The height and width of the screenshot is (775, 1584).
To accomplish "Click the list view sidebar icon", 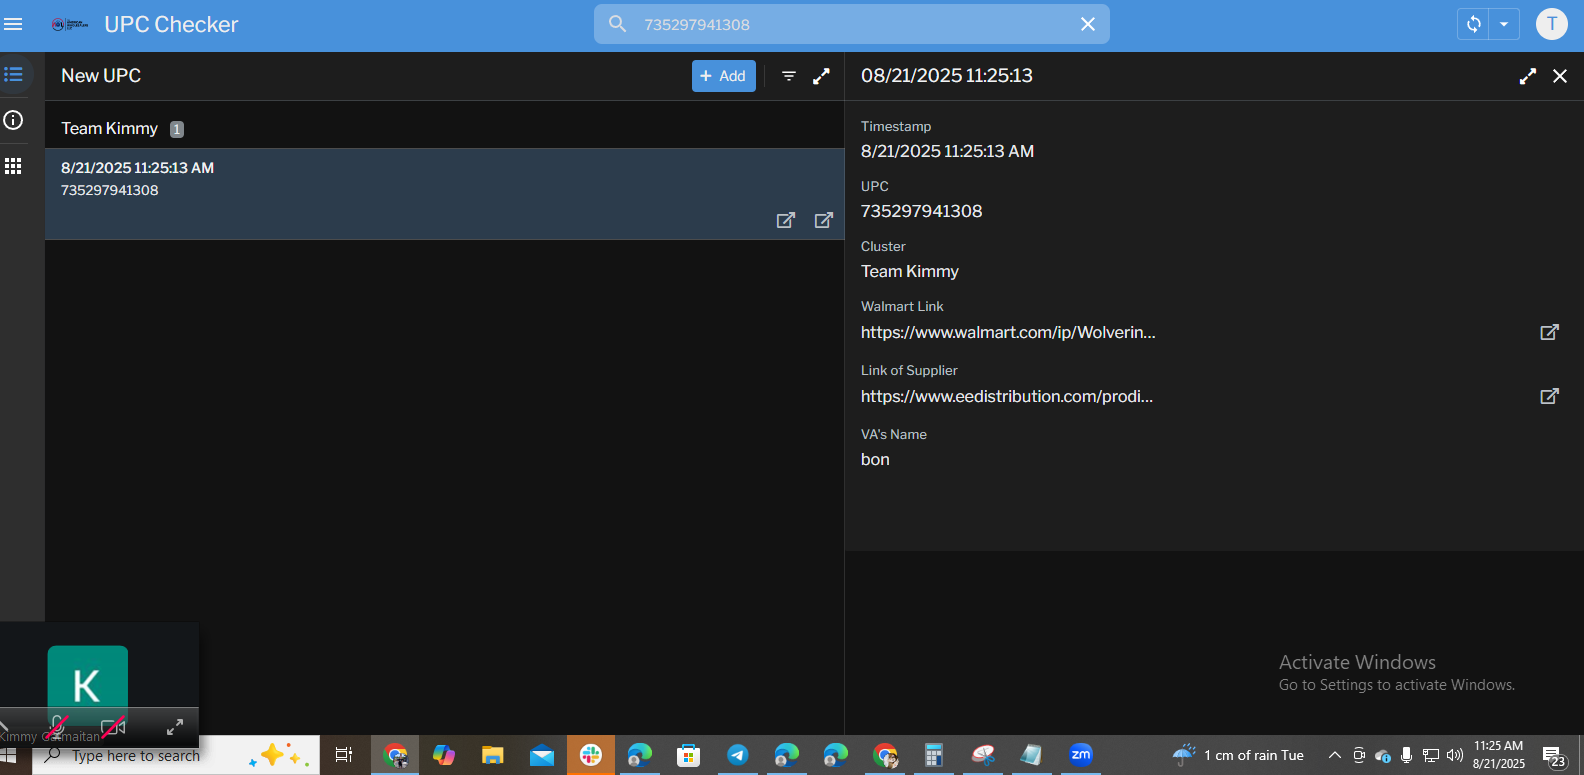I will pyautogui.click(x=13, y=75).
